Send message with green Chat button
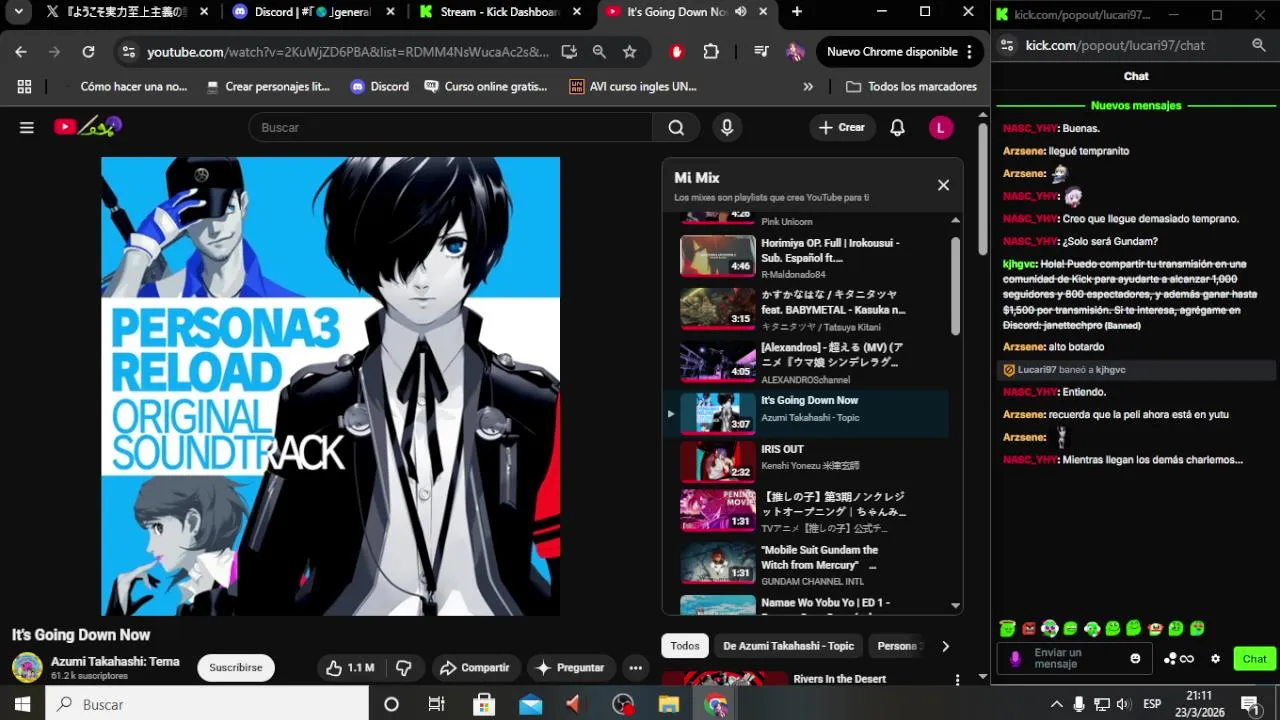This screenshot has width=1280, height=720. (x=1254, y=659)
